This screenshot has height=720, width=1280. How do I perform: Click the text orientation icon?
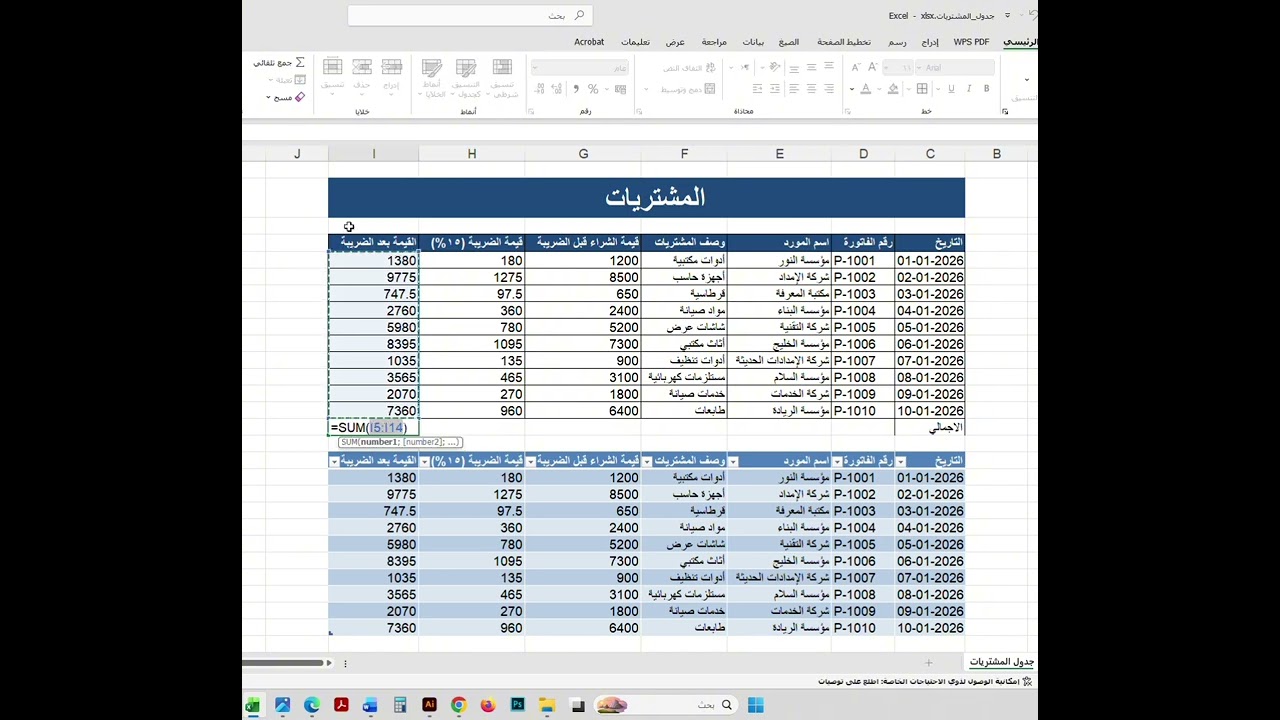[x=774, y=67]
